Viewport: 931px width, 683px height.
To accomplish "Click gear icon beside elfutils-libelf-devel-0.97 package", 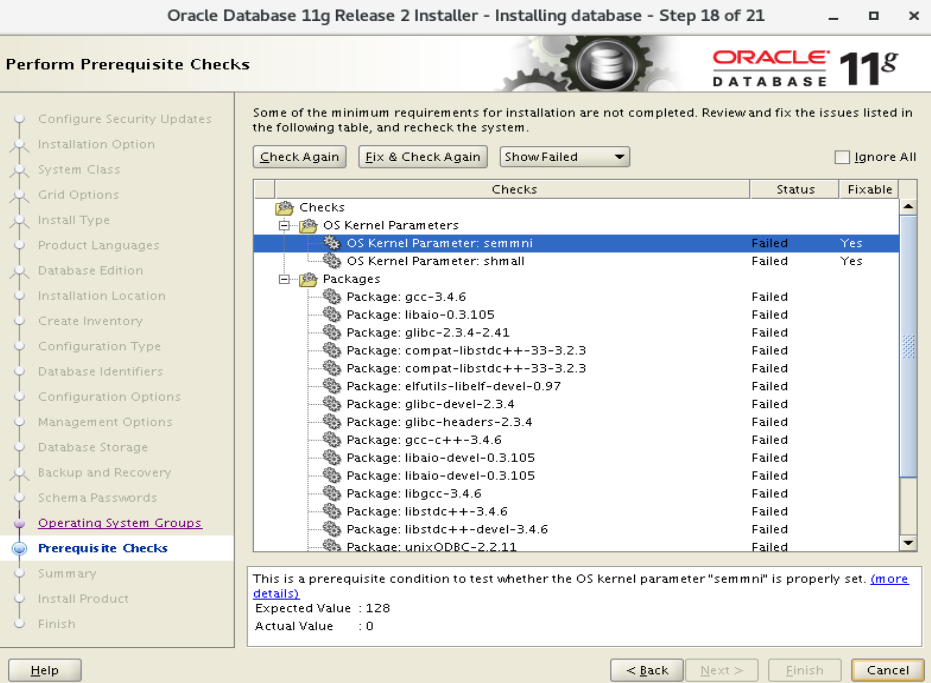I will [332, 386].
